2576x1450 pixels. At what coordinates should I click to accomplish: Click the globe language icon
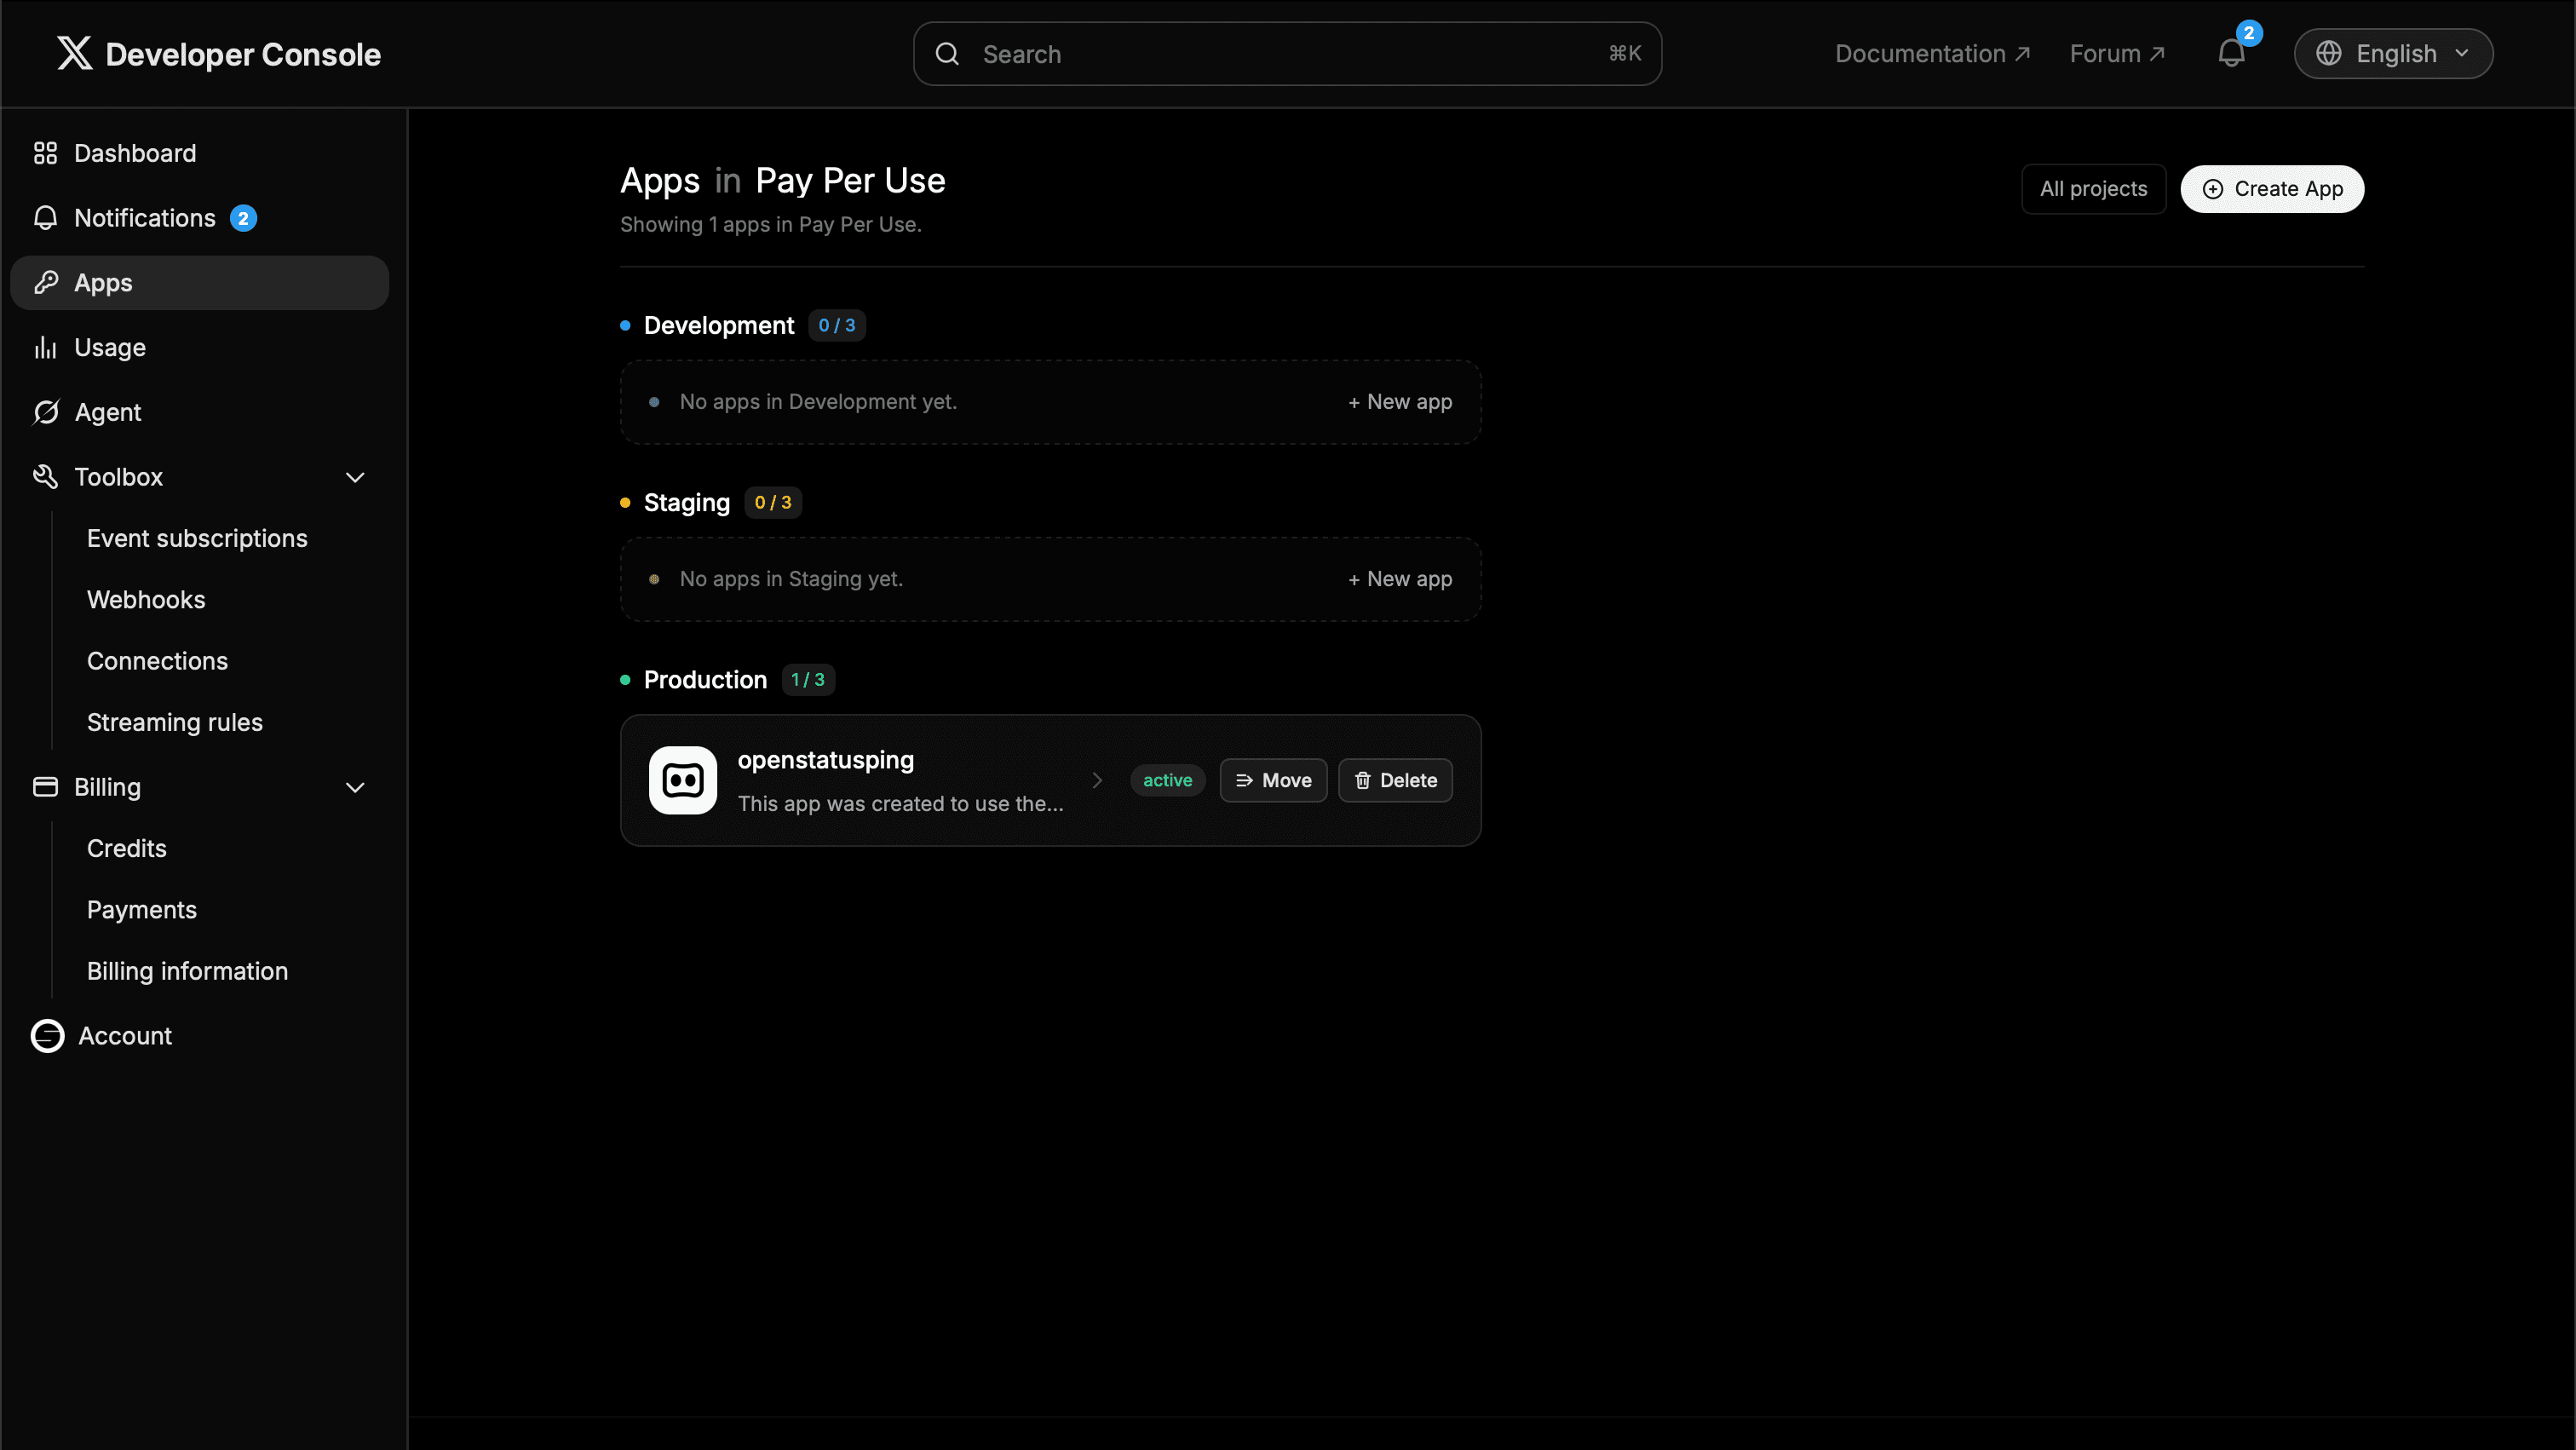pos(2329,53)
